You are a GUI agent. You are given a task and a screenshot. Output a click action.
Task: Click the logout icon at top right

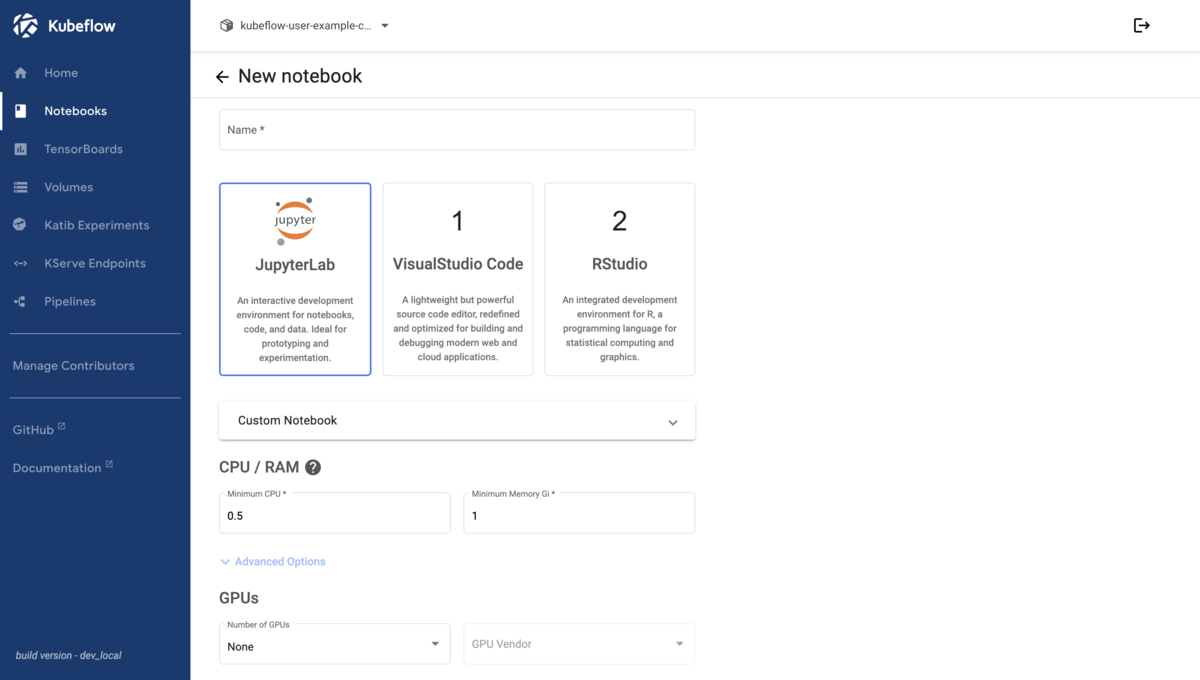click(1141, 25)
